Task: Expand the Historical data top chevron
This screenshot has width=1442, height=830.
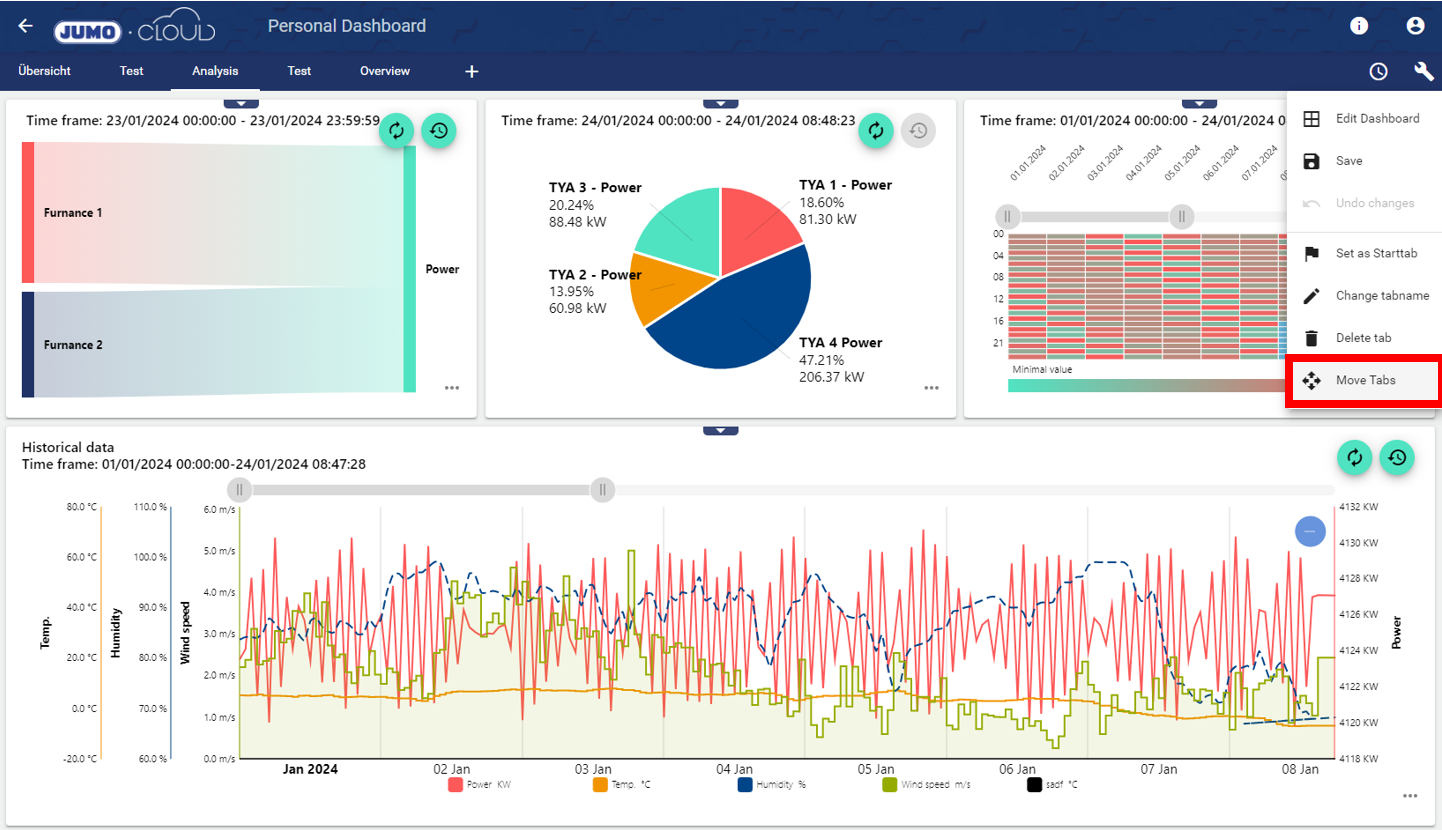Action: pyautogui.click(x=720, y=431)
